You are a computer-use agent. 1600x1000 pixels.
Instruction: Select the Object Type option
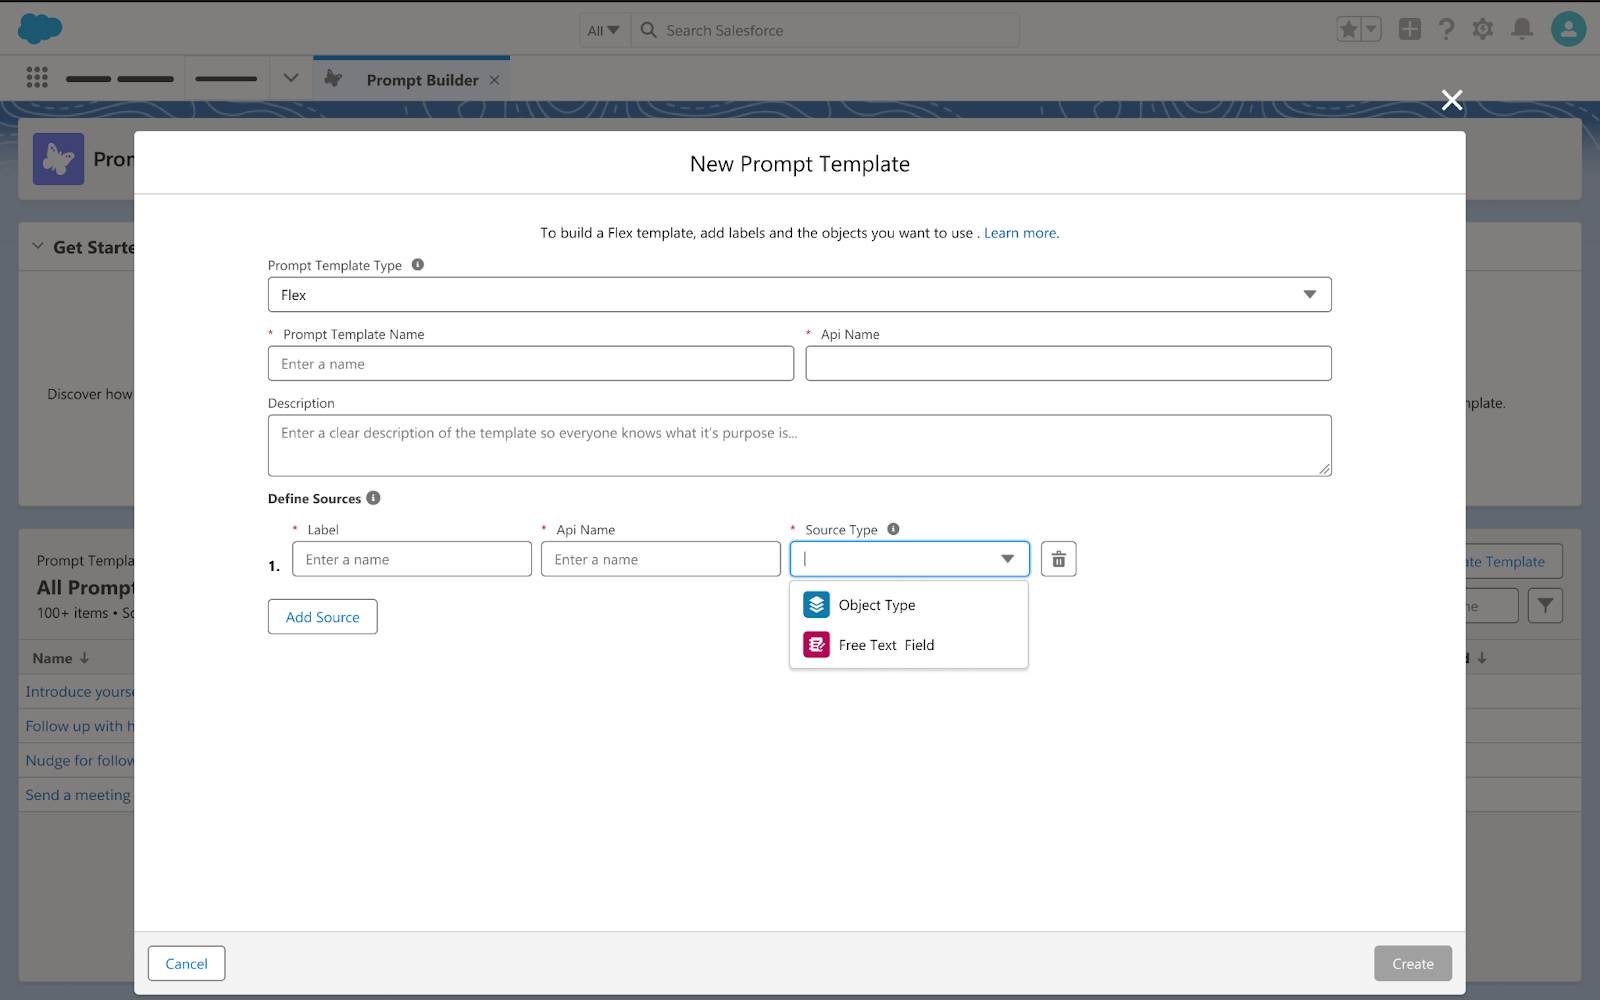coord(909,605)
